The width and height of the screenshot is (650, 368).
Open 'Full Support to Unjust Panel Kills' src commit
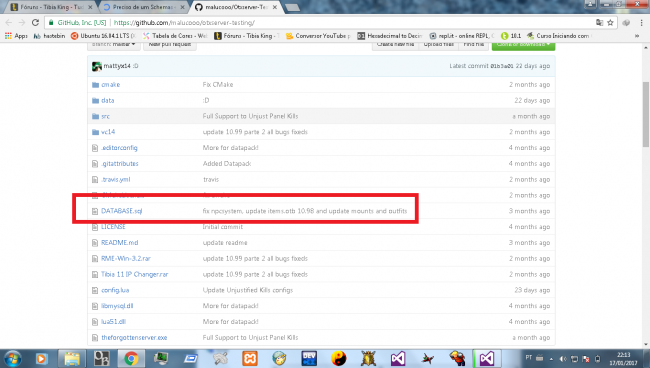[x=250, y=116]
